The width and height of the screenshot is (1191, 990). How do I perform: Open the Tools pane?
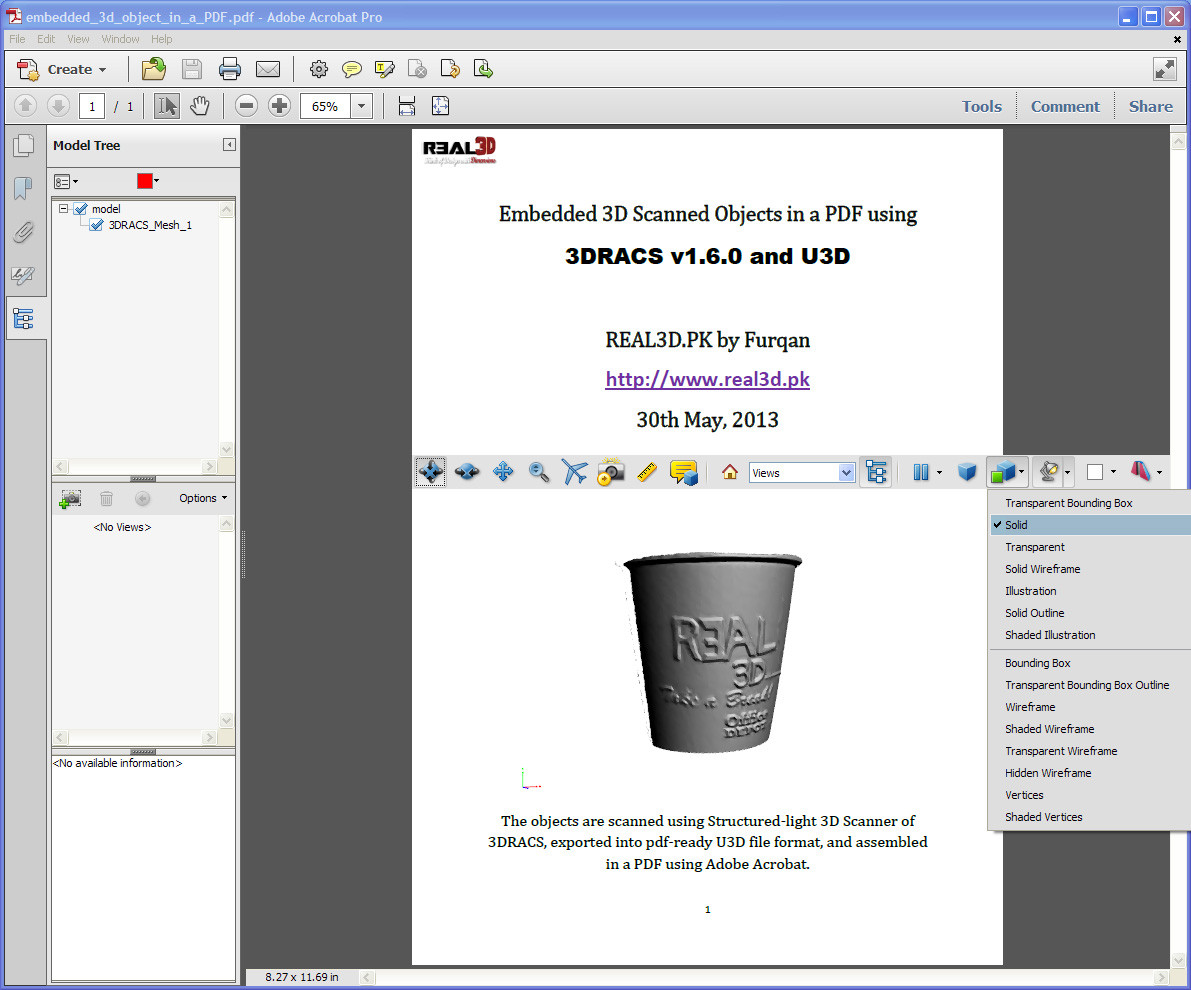[981, 106]
